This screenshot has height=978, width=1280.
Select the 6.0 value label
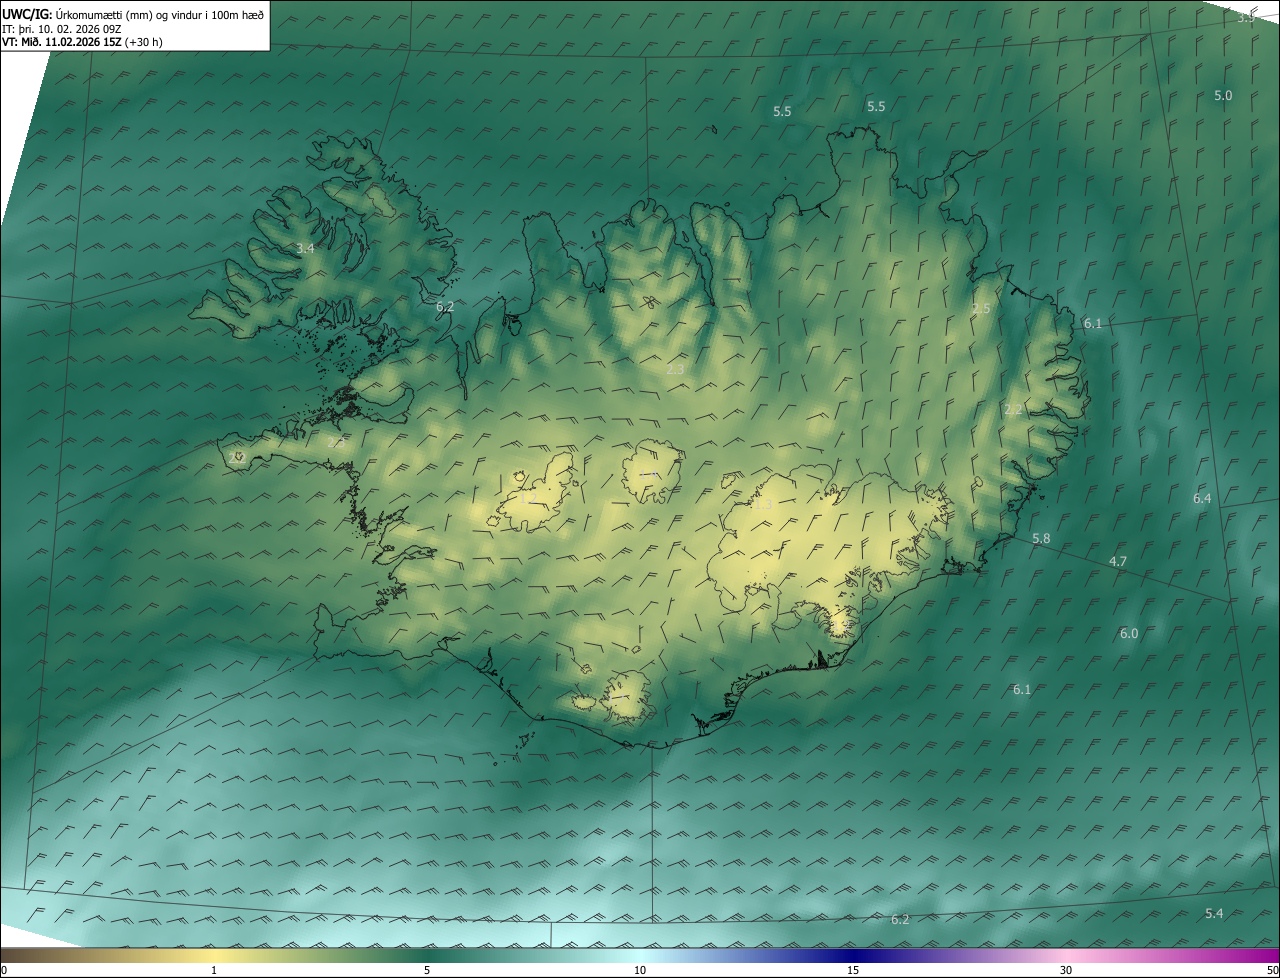[x=1129, y=633]
